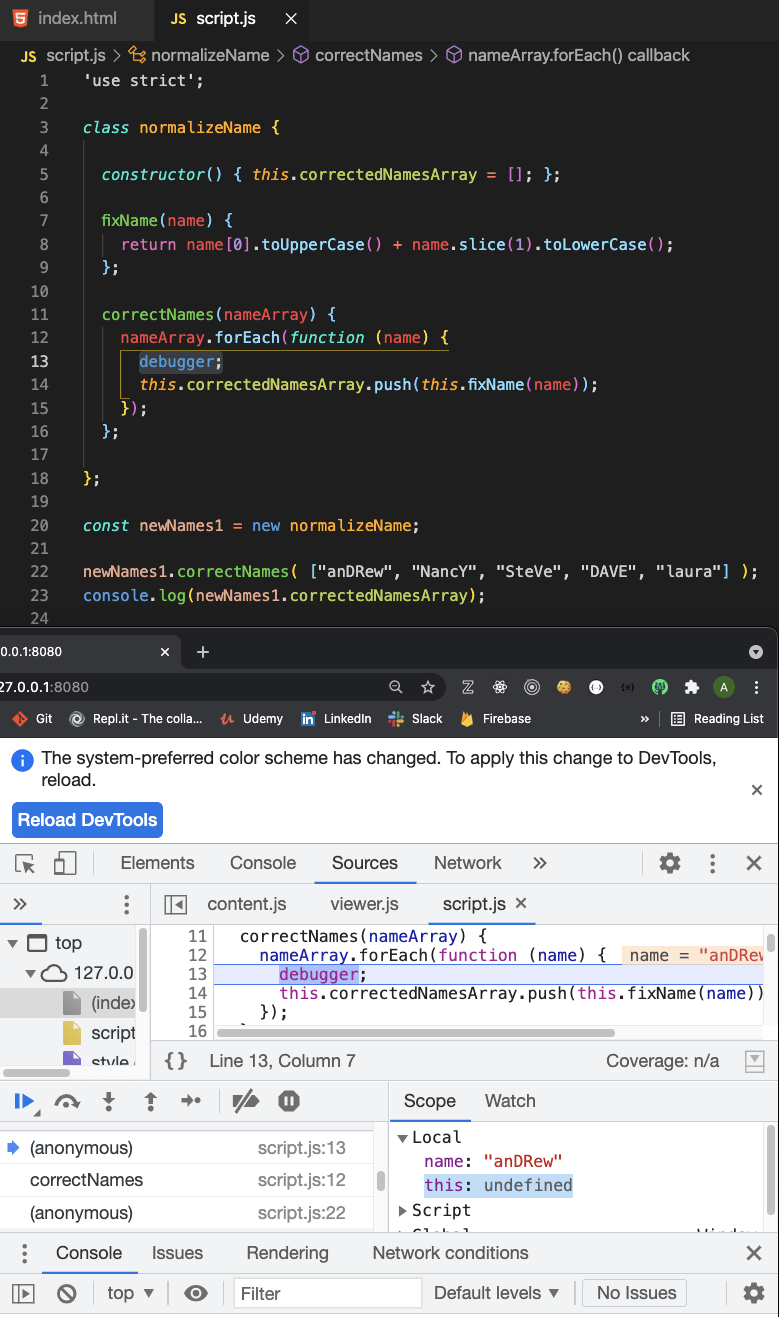Image resolution: width=779 pixels, height=1317 pixels.
Task: Select correctNames call stack frame
Action: coord(187,1180)
